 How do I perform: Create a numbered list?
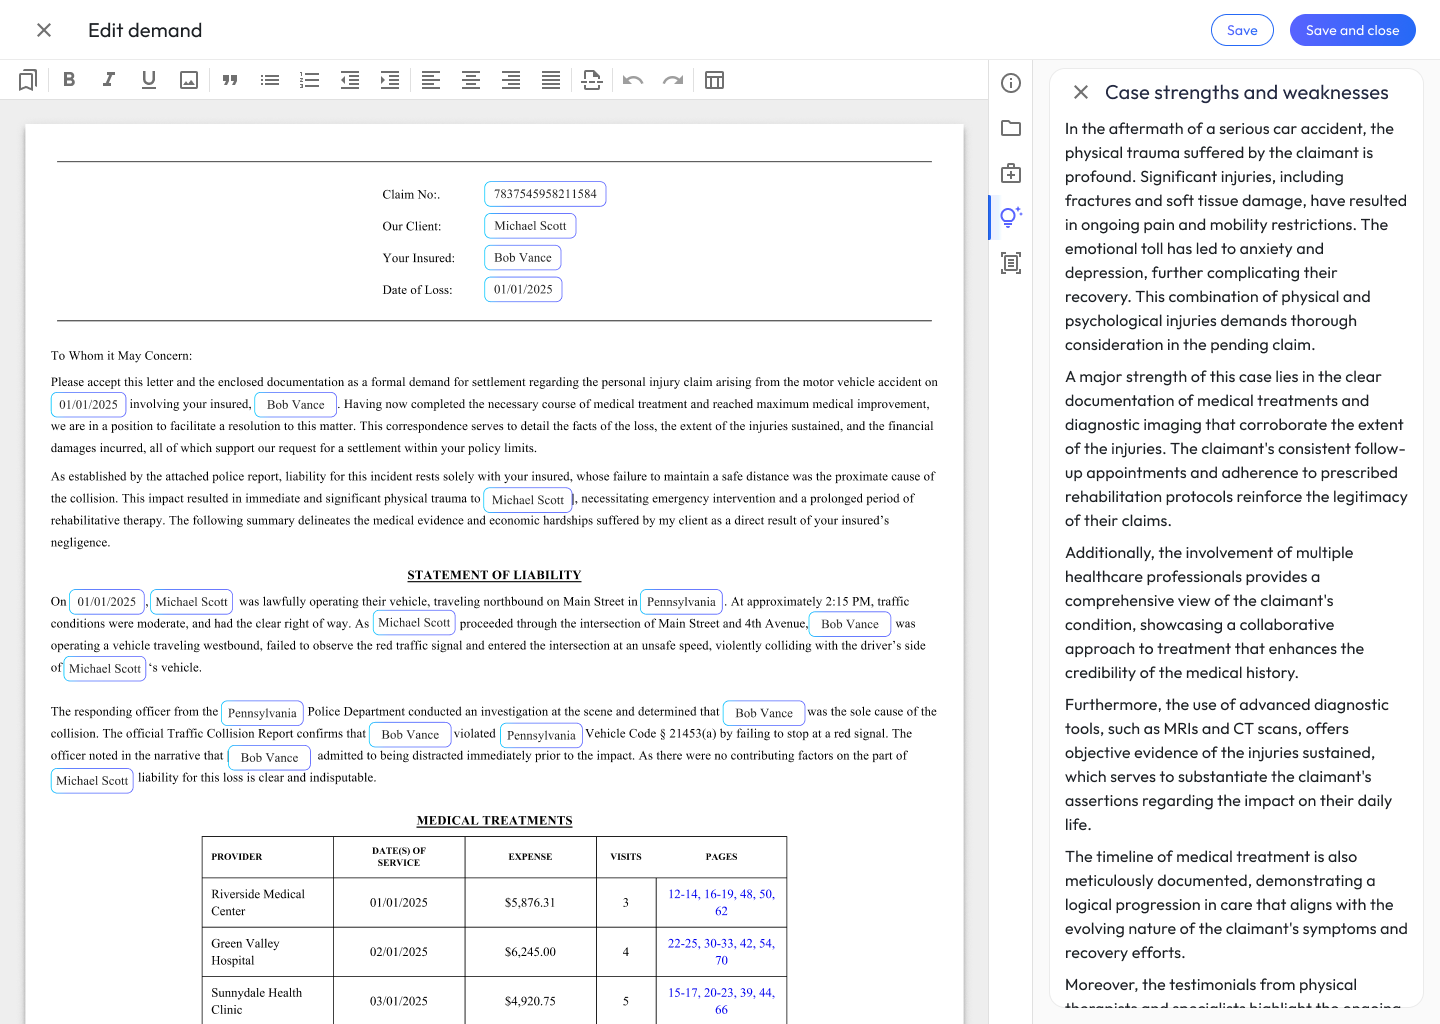(x=310, y=80)
